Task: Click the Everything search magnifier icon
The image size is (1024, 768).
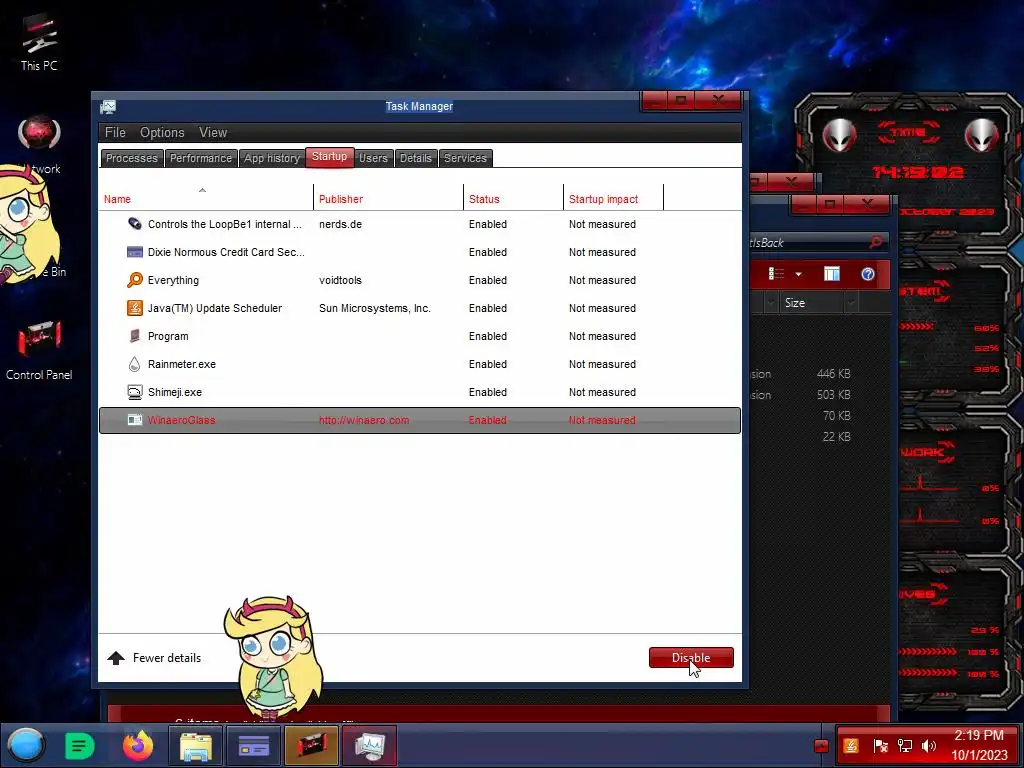Action: (x=135, y=280)
